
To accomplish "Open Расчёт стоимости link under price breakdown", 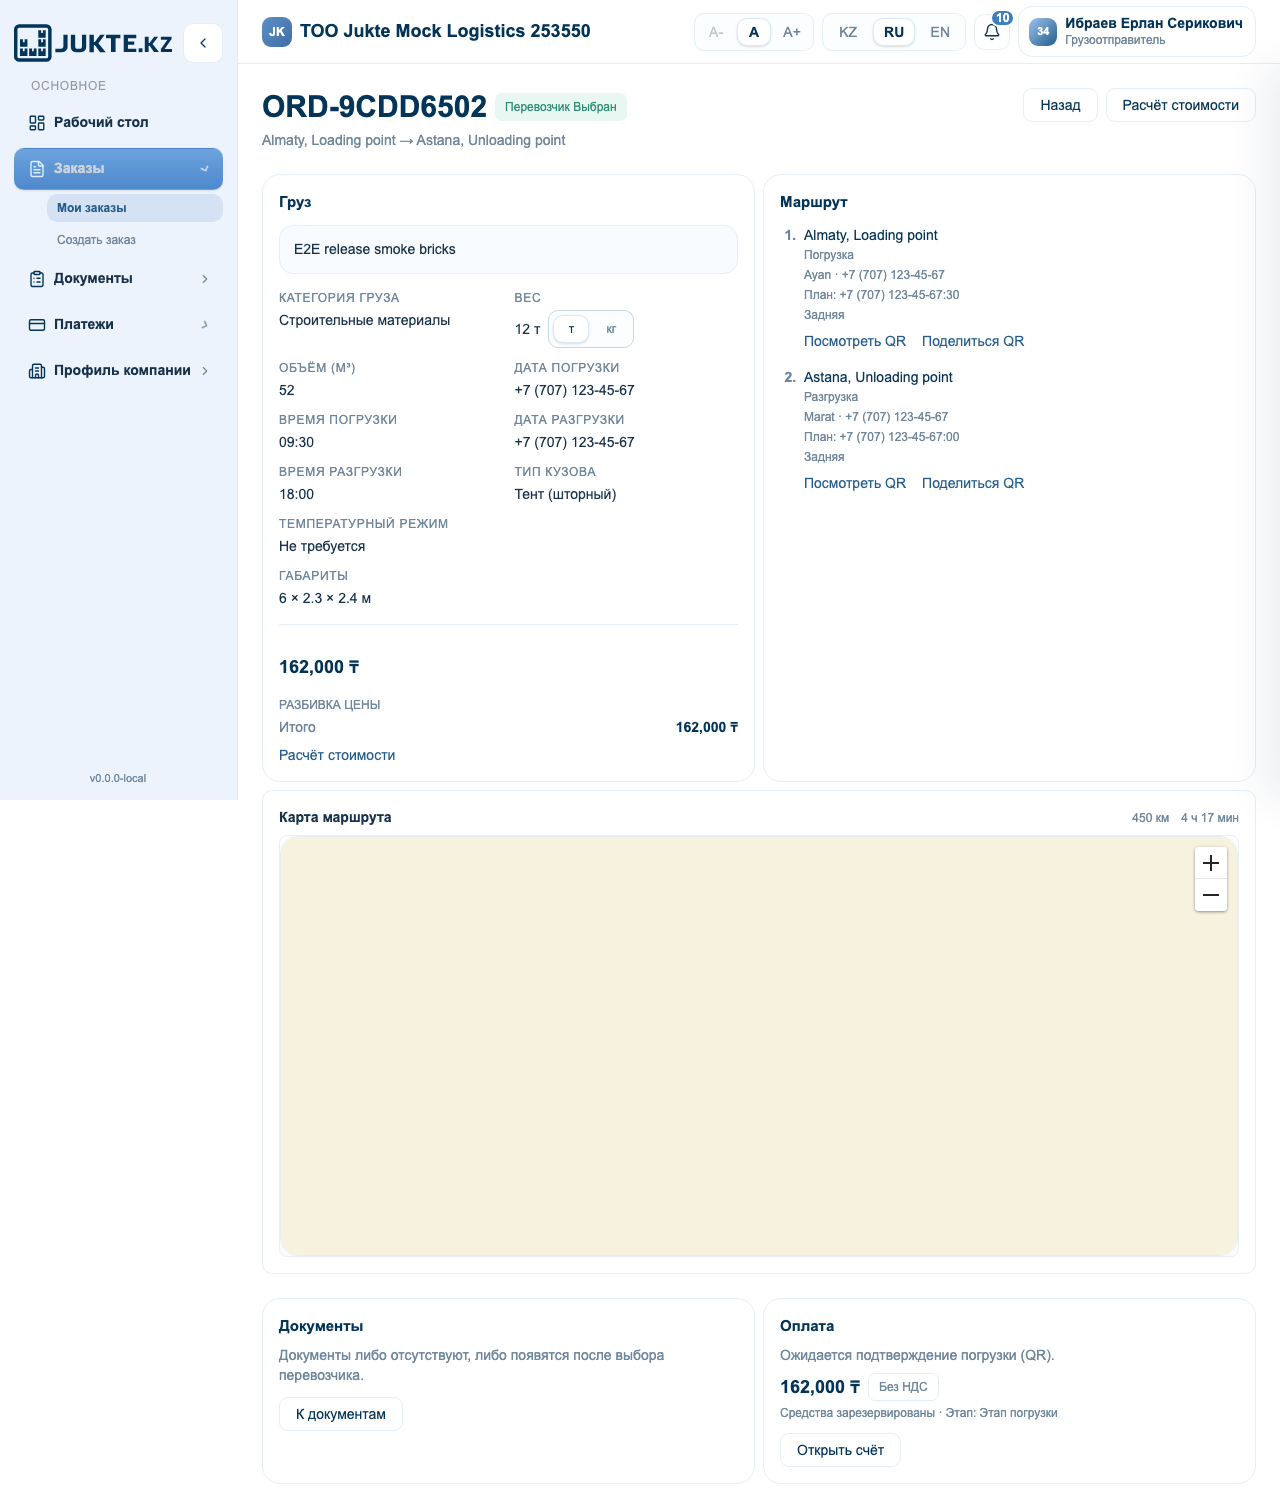I will 337,755.
